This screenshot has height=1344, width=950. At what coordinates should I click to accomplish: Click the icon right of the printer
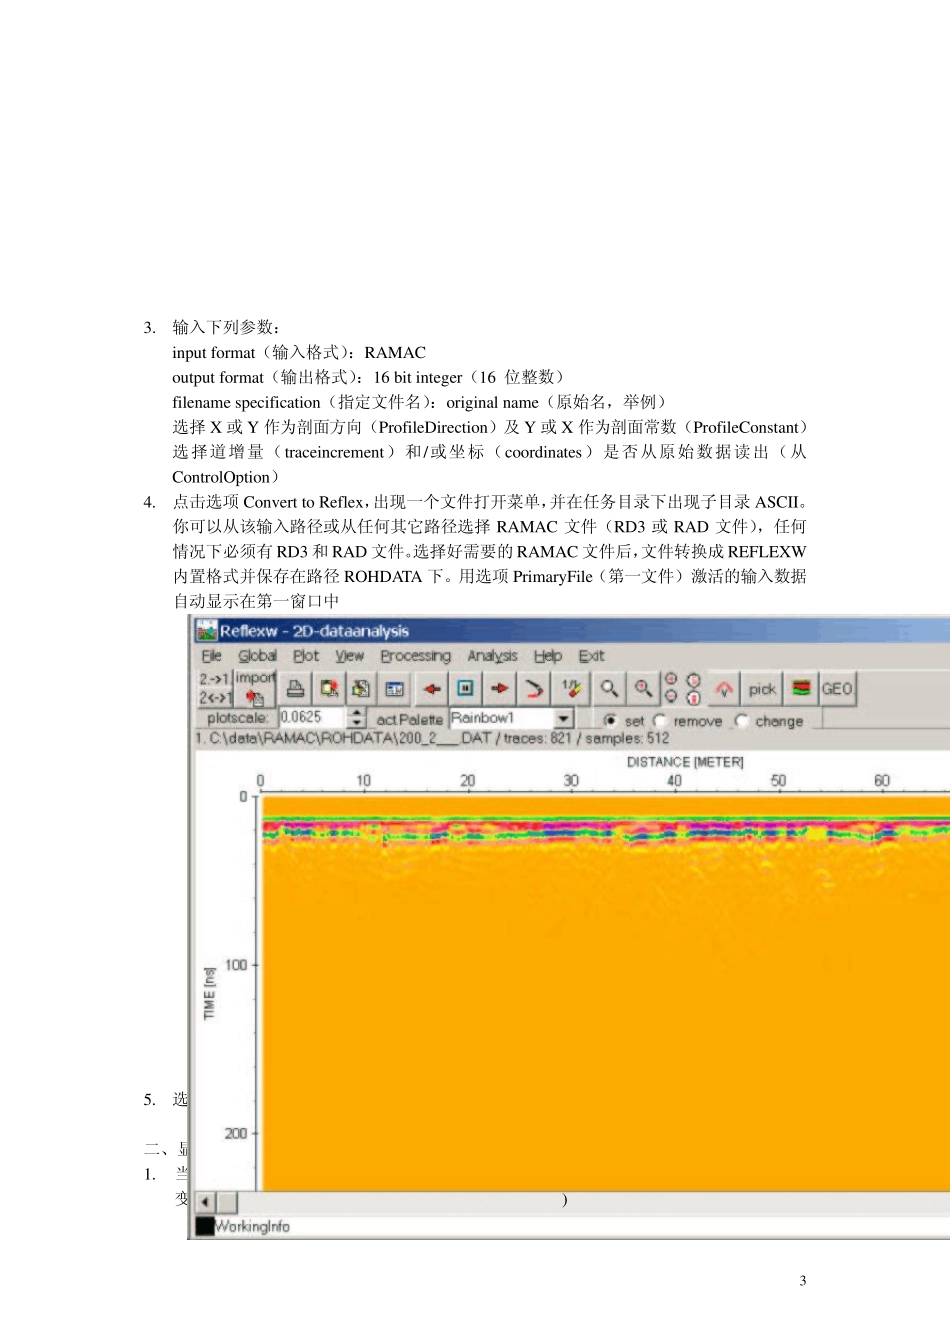(329, 688)
